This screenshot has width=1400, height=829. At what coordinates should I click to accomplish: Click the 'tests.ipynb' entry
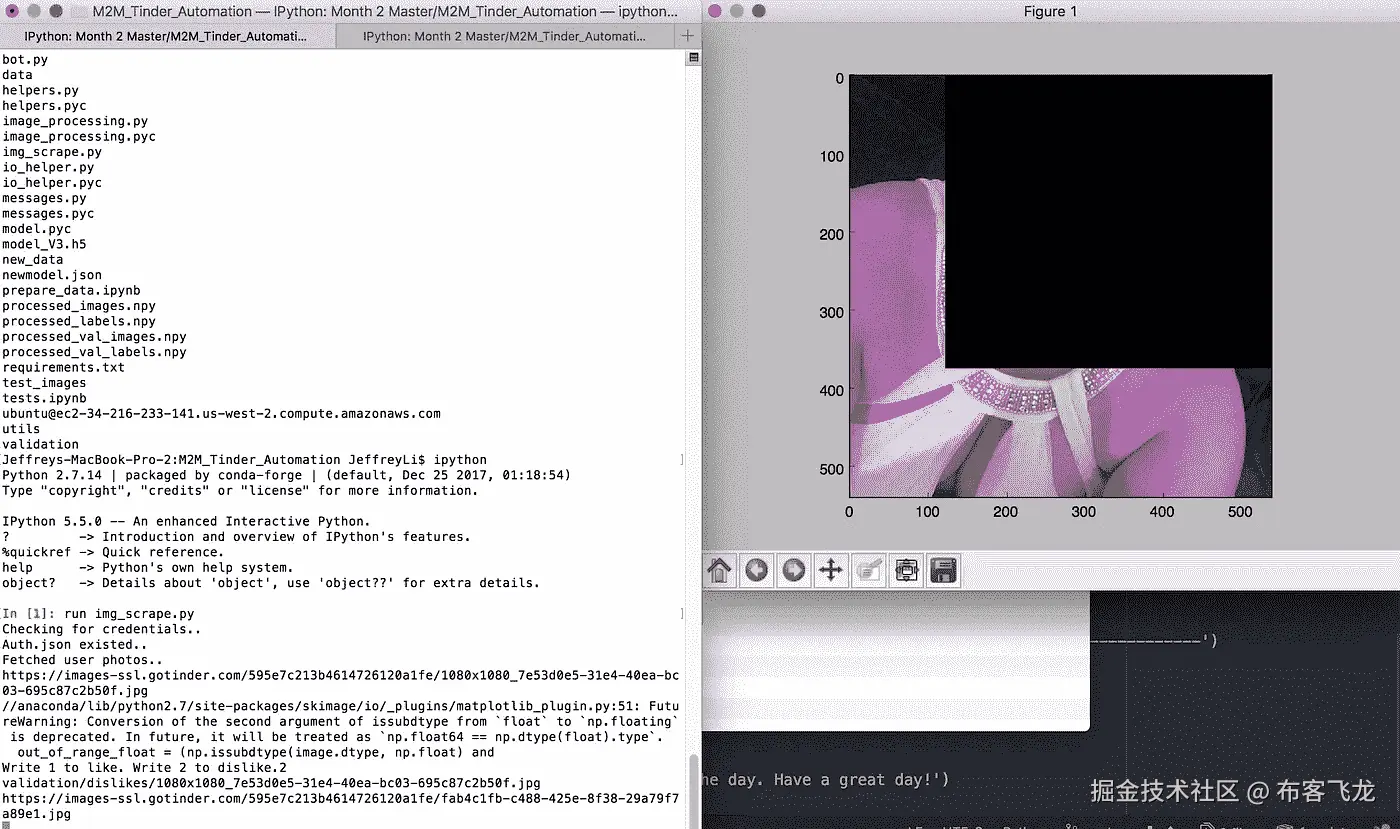(x=44, y=398)
